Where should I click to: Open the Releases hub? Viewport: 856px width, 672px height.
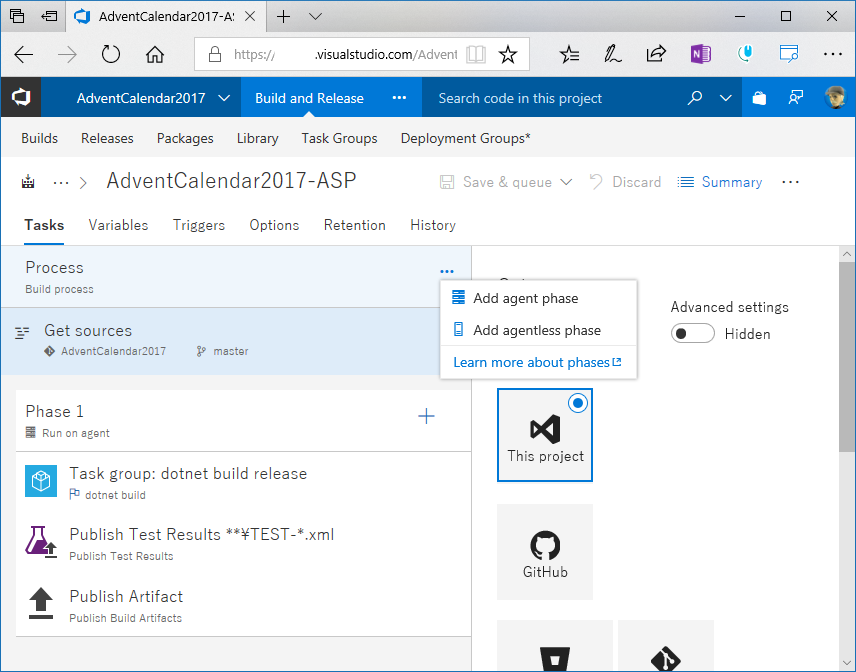[107, 138]
